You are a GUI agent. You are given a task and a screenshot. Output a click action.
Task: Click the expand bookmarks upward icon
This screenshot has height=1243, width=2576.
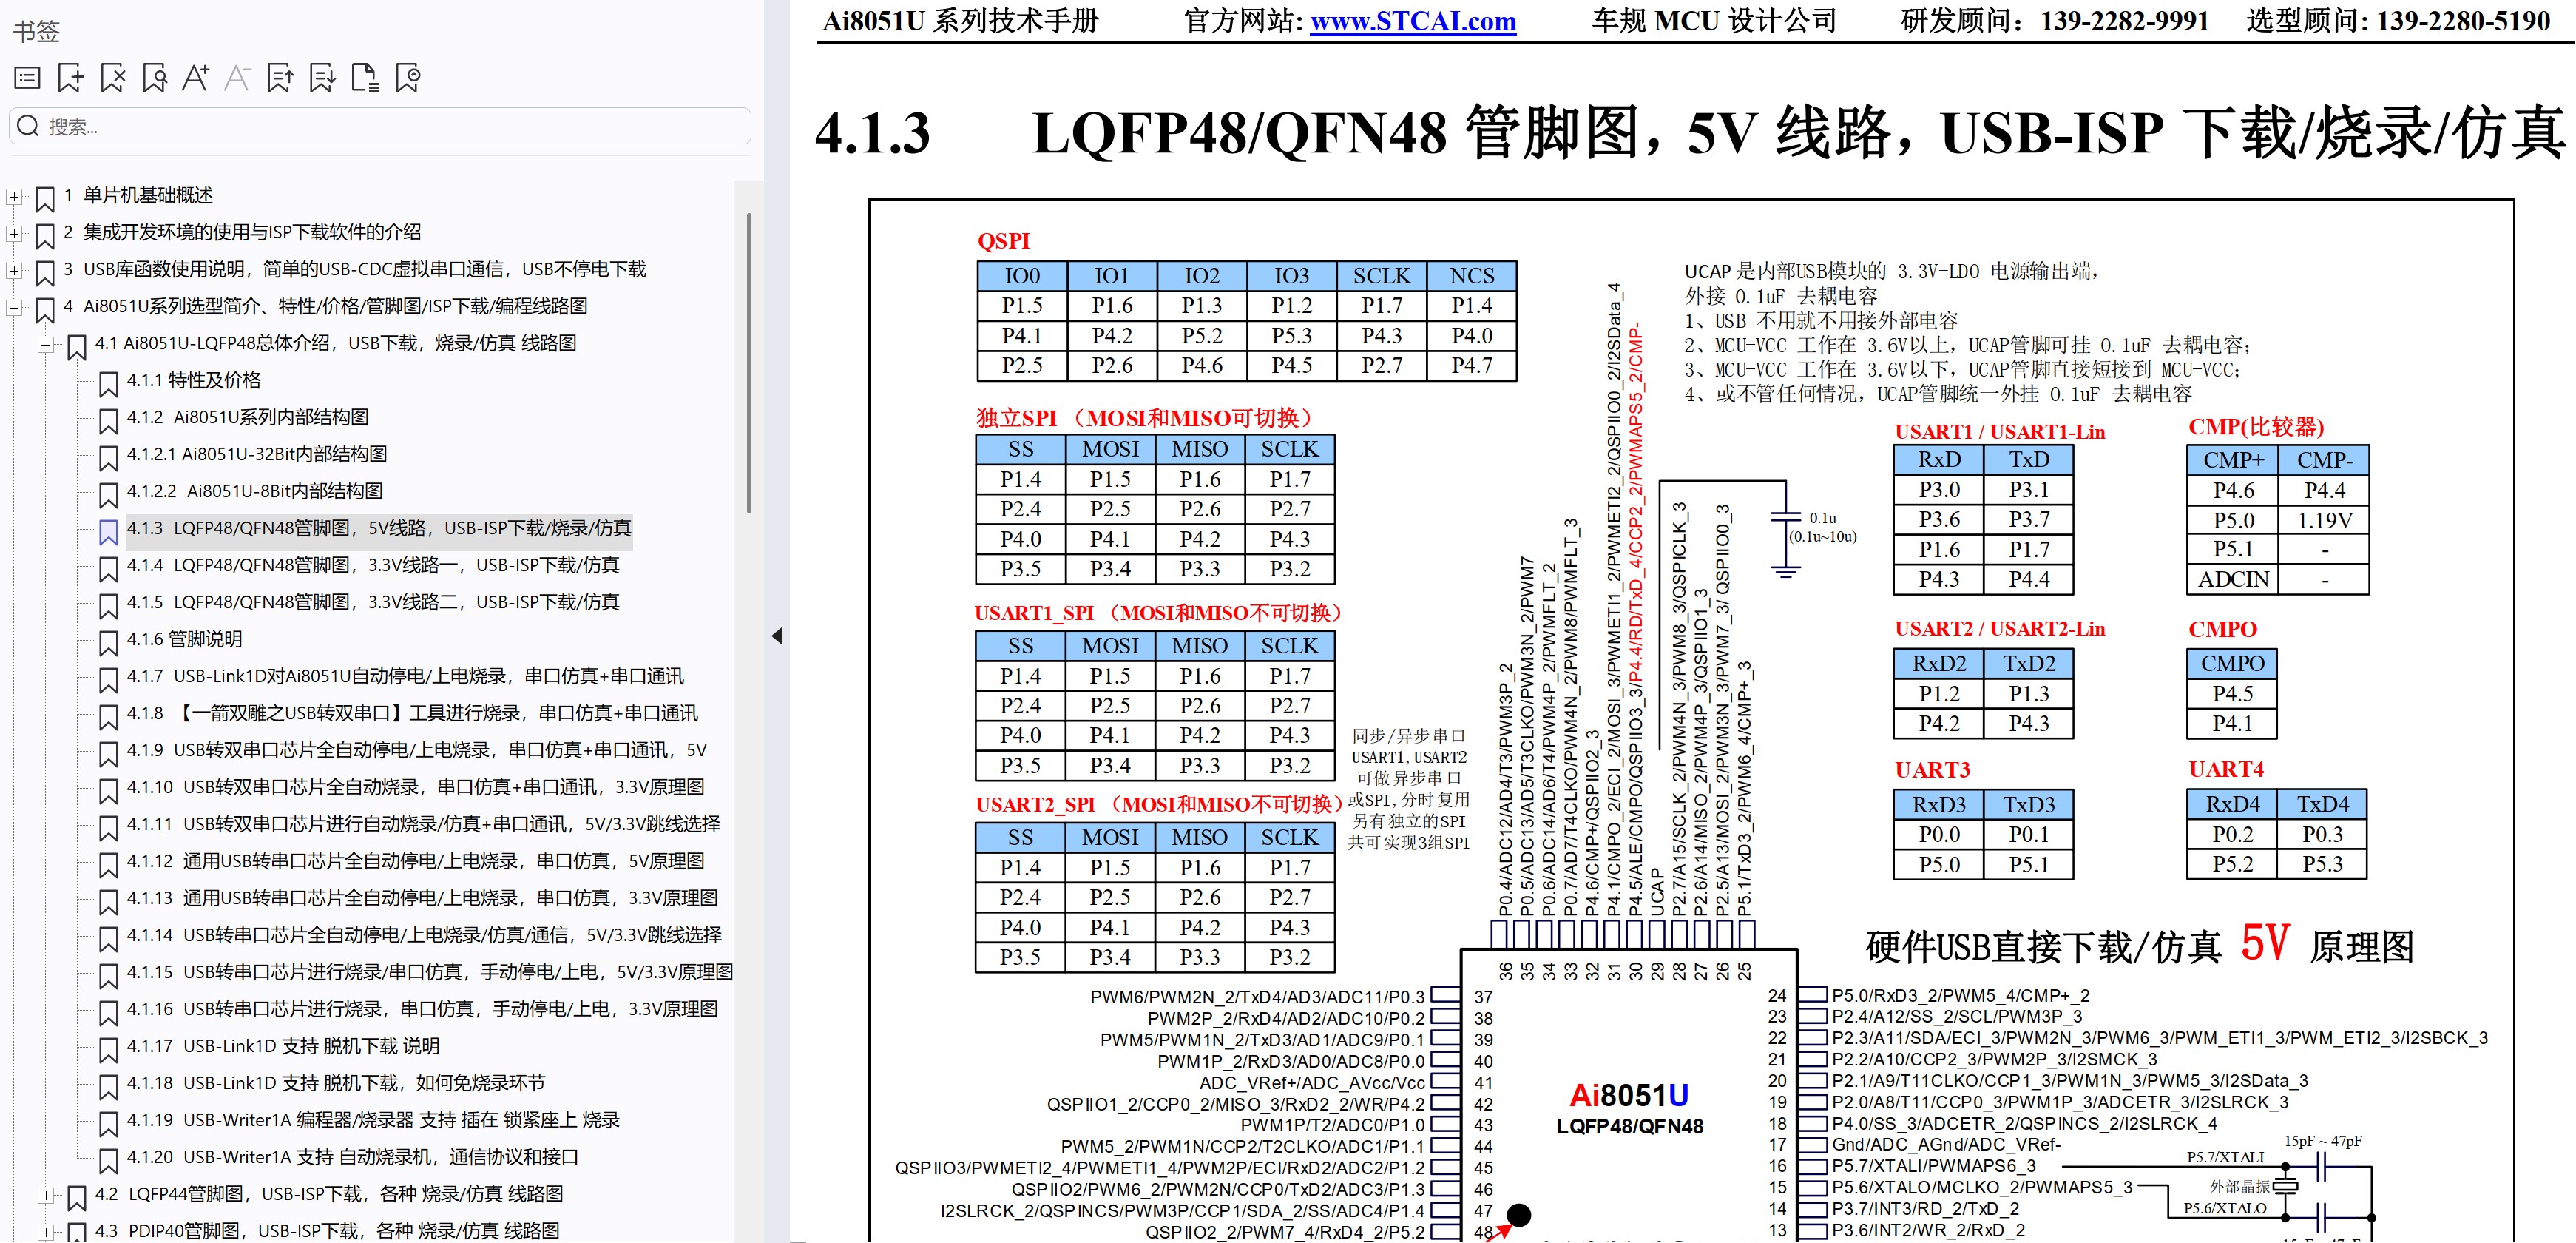pyautogui.click(x=281, y=78)
